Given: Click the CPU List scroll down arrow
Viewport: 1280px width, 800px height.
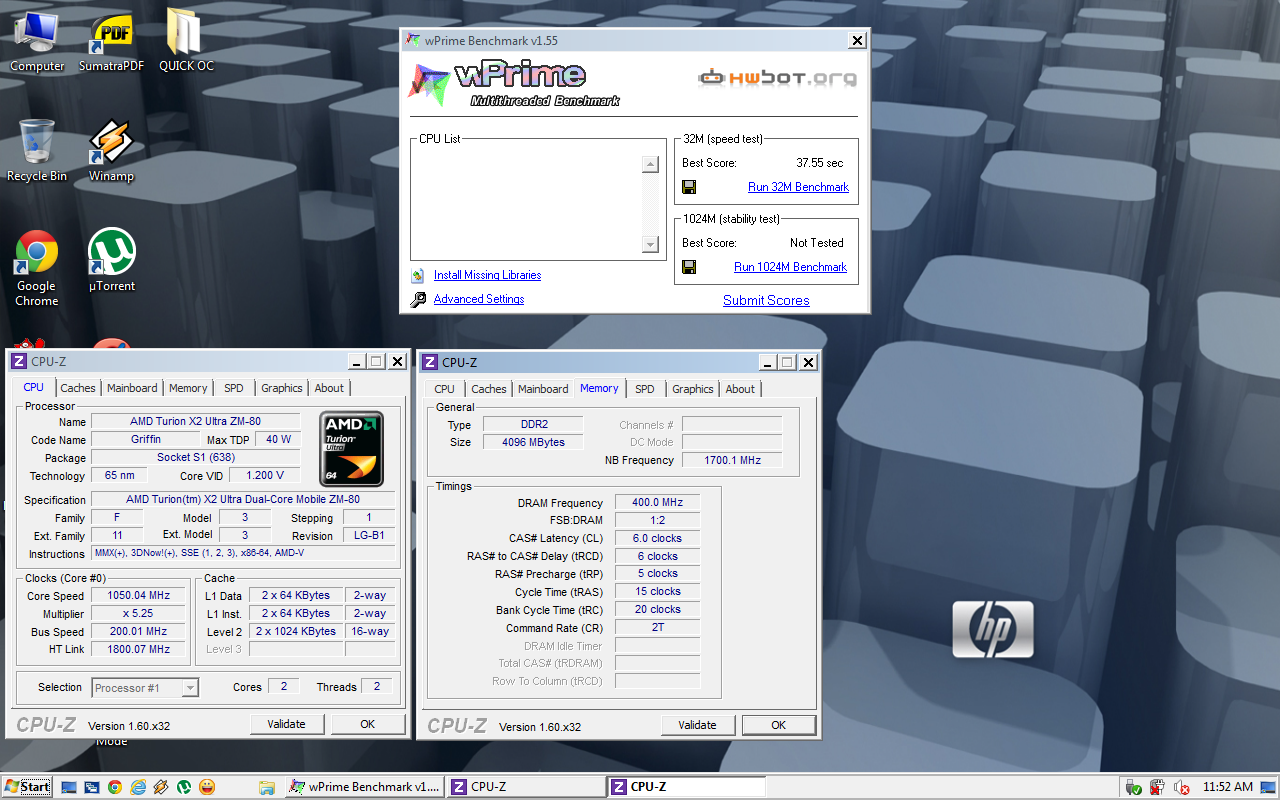Looking at the screenshot, I should (650, 245).
